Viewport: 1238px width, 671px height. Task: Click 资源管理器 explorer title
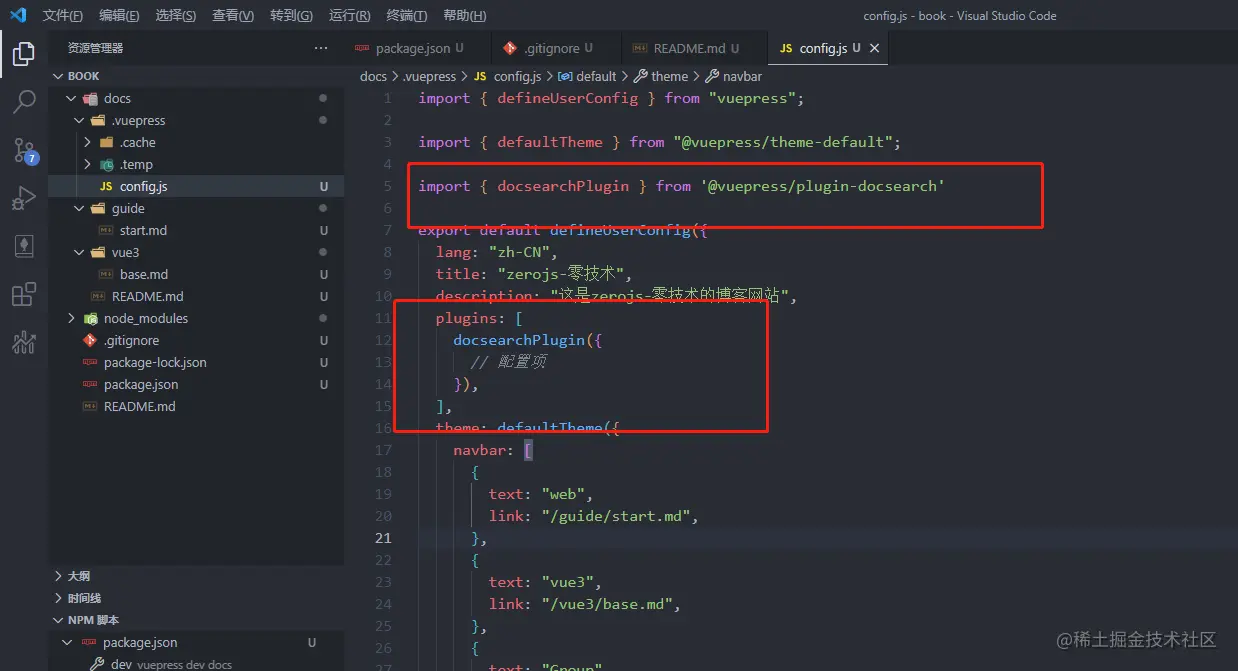[96, 48]
